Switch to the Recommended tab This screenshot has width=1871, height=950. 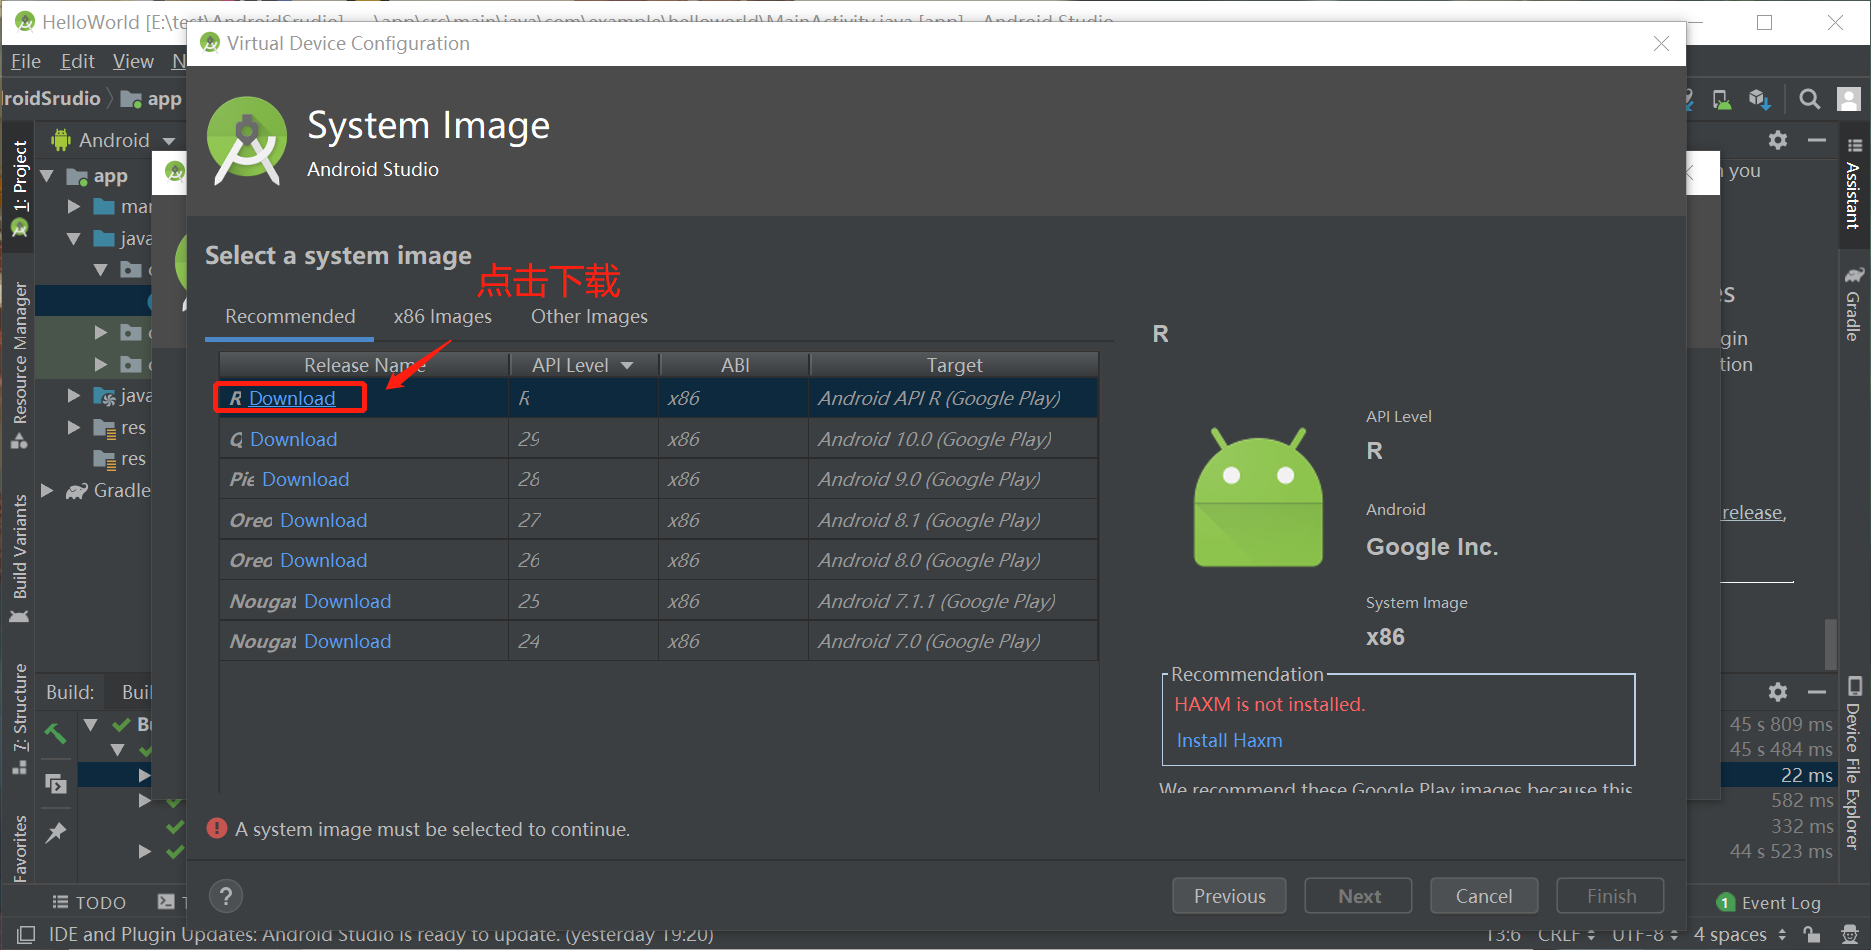[290, 316]
